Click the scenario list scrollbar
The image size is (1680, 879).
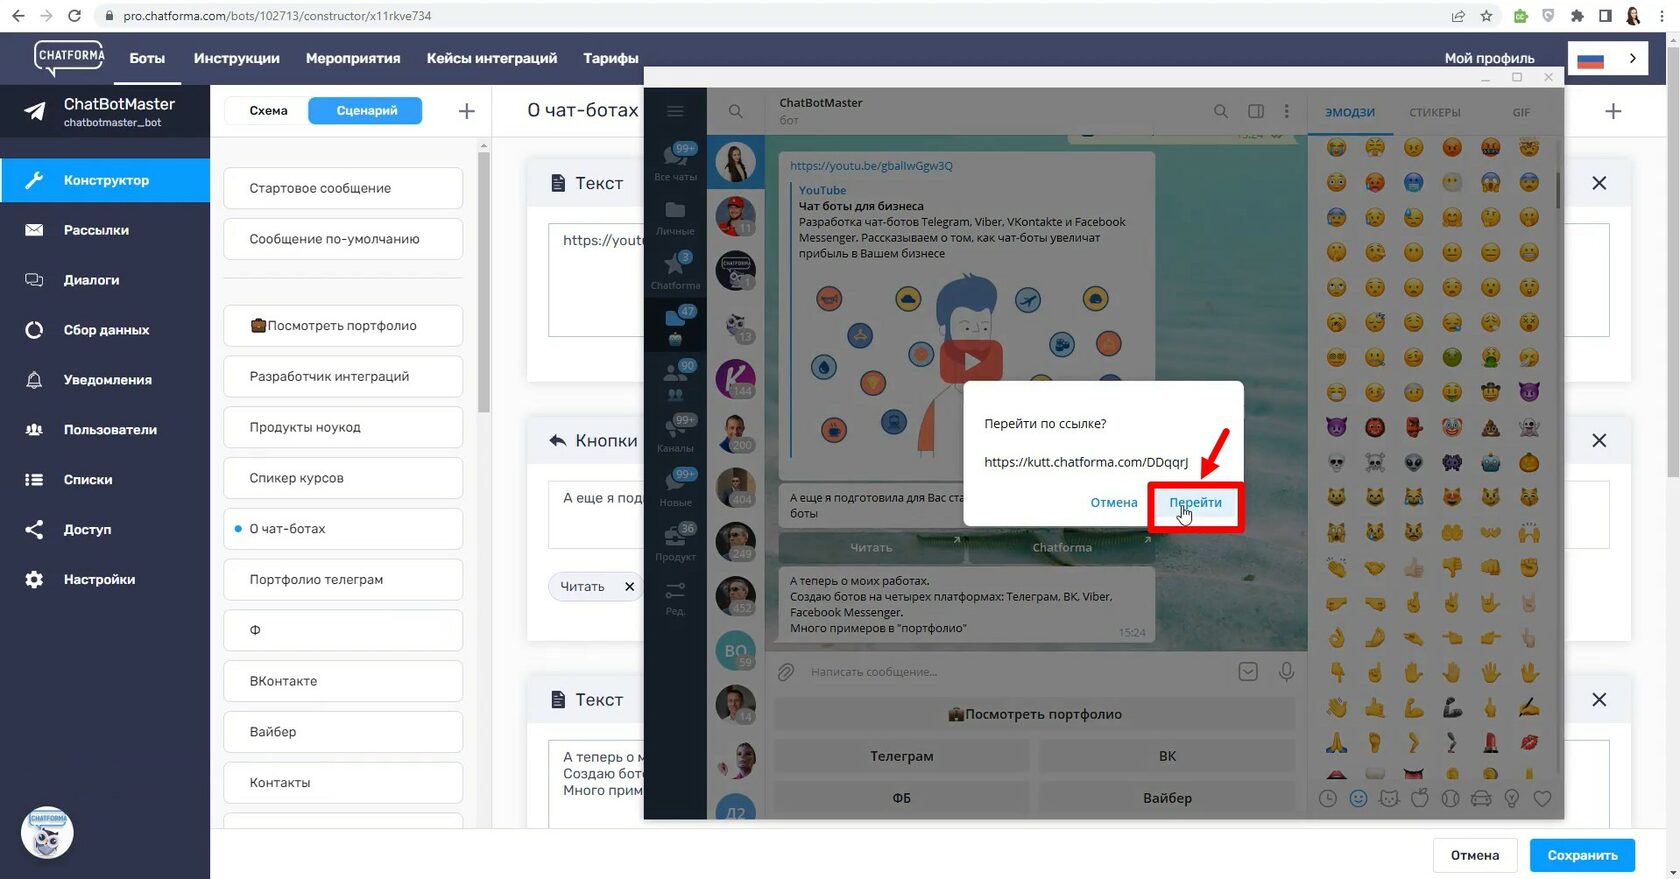(484, 282)
